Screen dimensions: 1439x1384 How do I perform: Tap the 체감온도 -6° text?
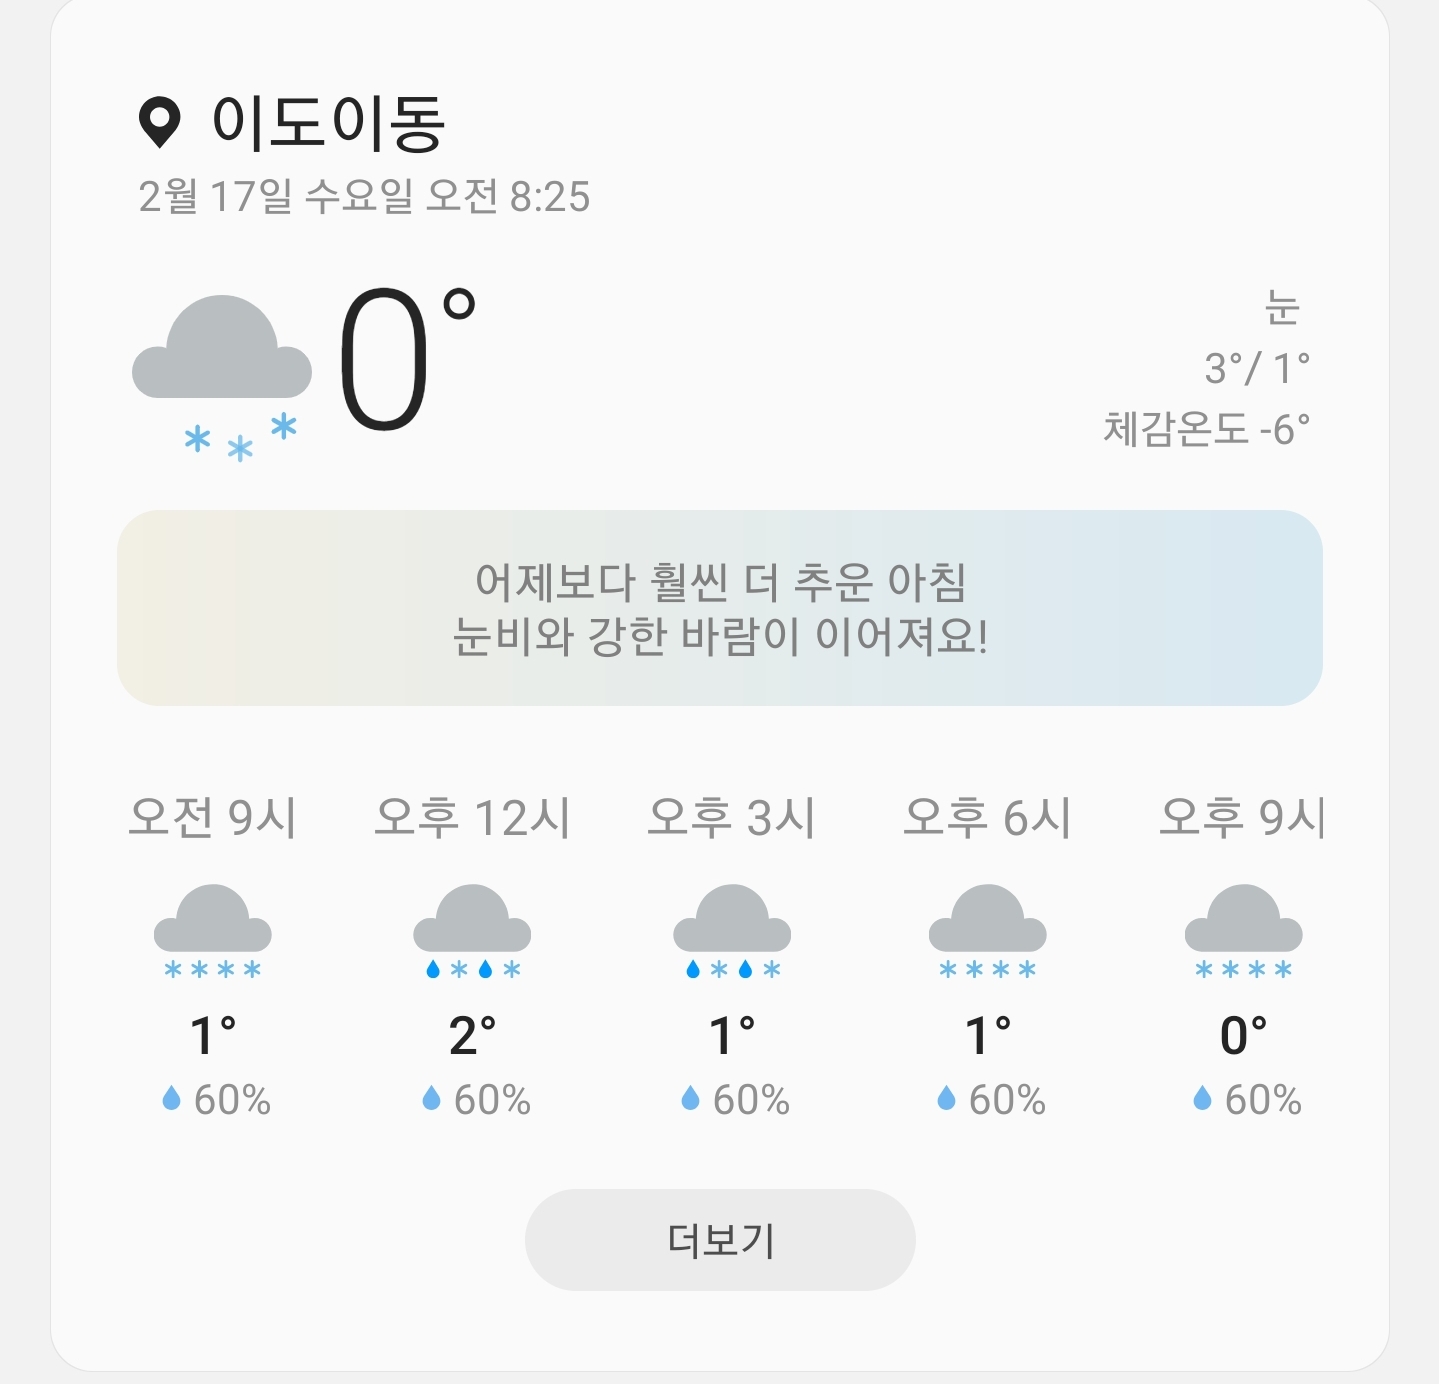coord(1206,429)
